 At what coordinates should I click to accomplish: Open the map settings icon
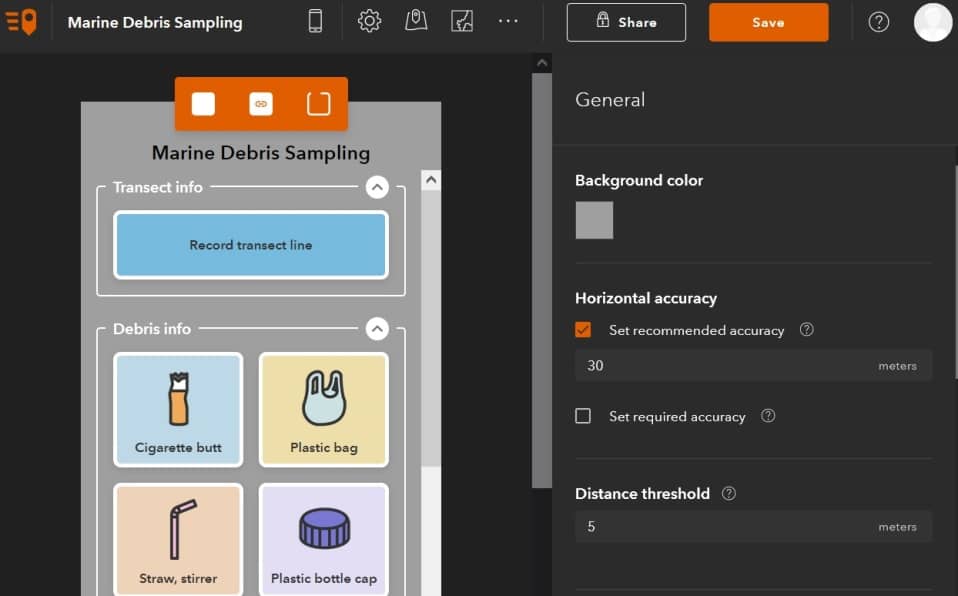(416, 21)
